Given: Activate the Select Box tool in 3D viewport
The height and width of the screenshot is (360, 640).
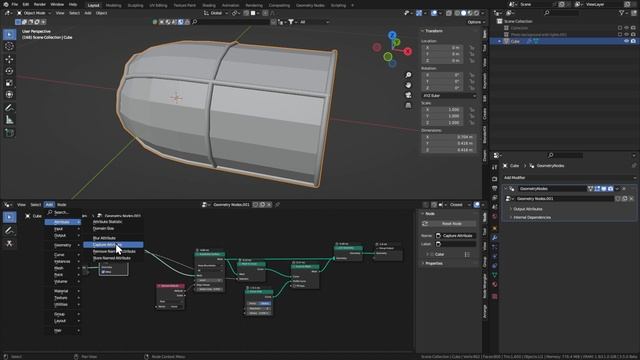Looking at the screenshot, I should click(x=9, y=34).
